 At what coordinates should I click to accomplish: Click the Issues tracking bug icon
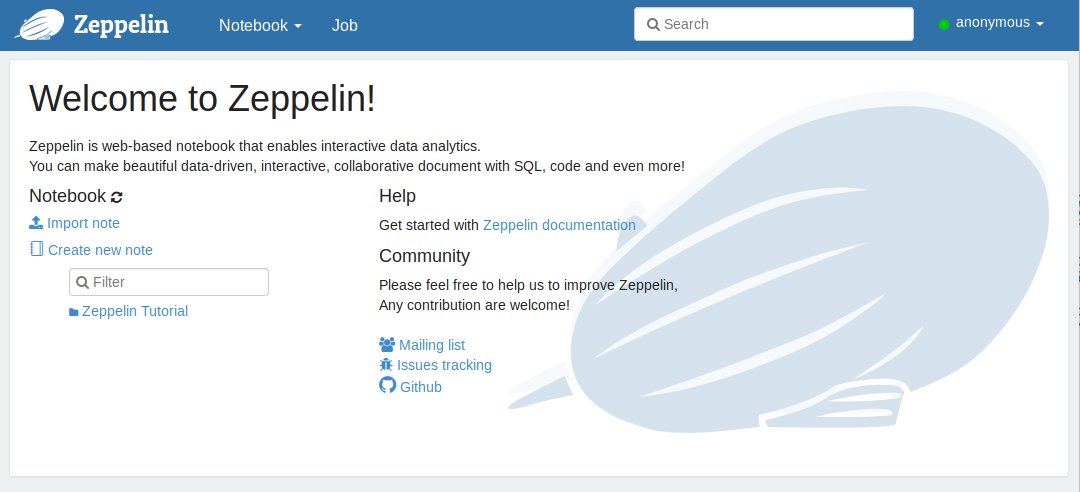tap(386, 365)
